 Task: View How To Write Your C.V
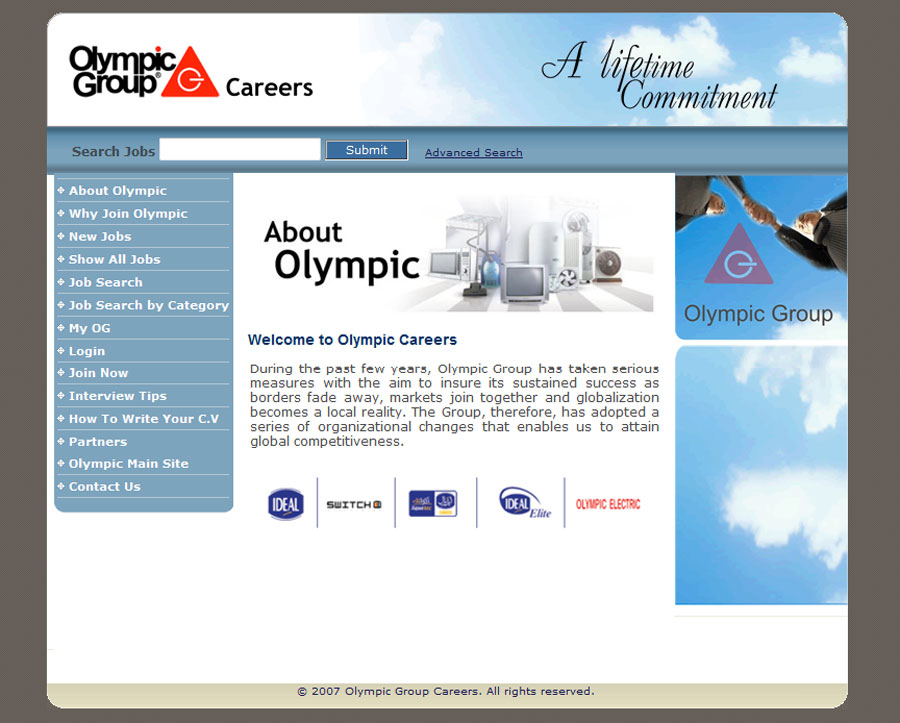[x=143, y=419]
